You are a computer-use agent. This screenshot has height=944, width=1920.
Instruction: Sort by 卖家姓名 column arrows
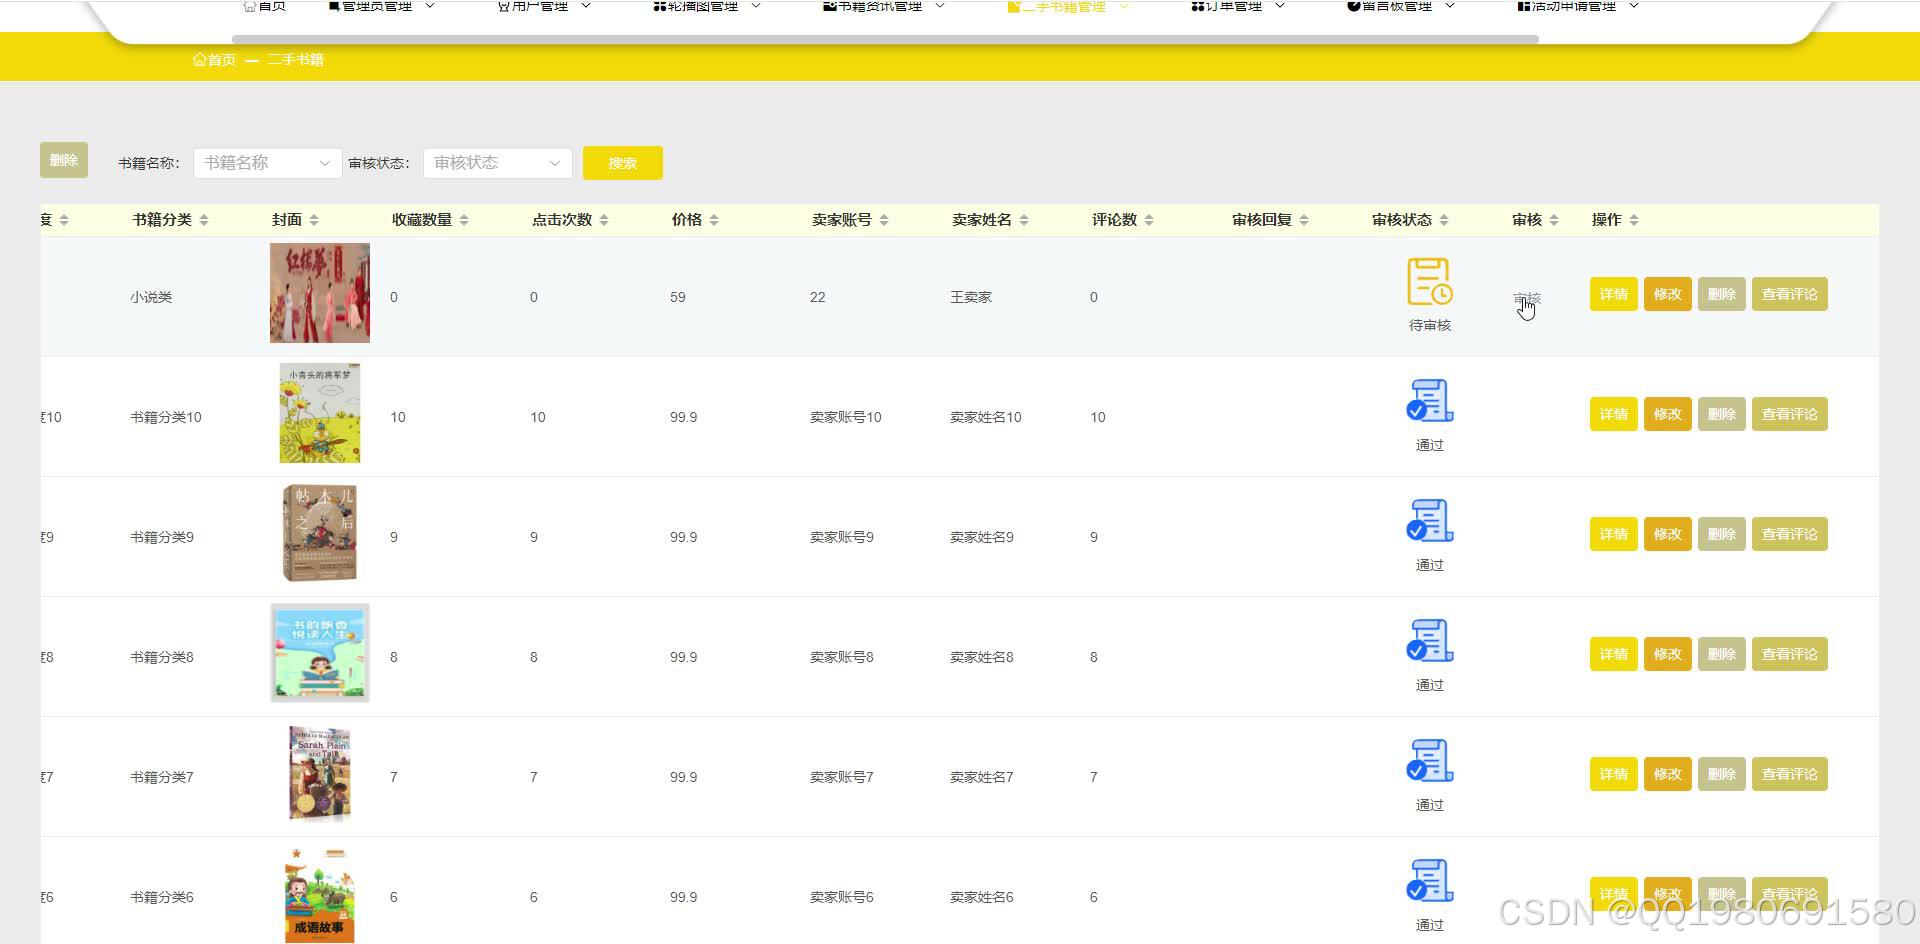pos(1024,220)
